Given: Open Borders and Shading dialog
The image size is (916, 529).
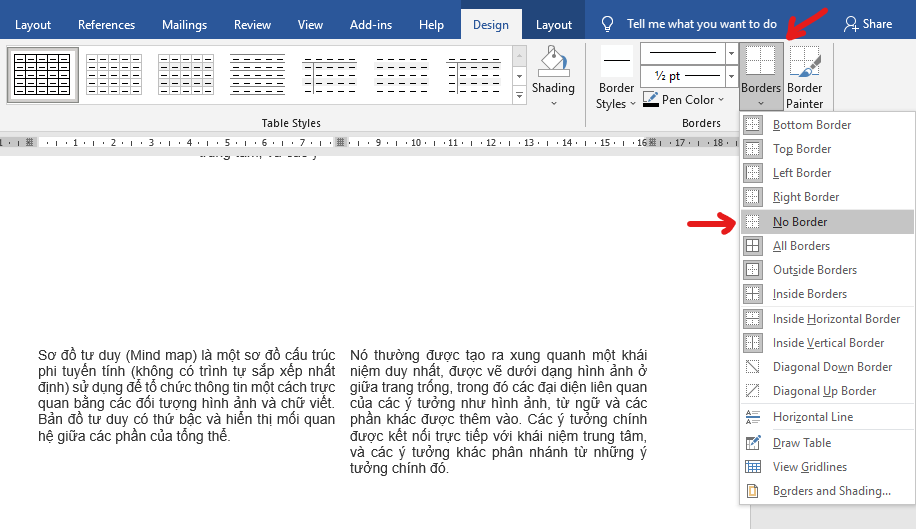Looking at the screenshot, I should pos(831,491).
